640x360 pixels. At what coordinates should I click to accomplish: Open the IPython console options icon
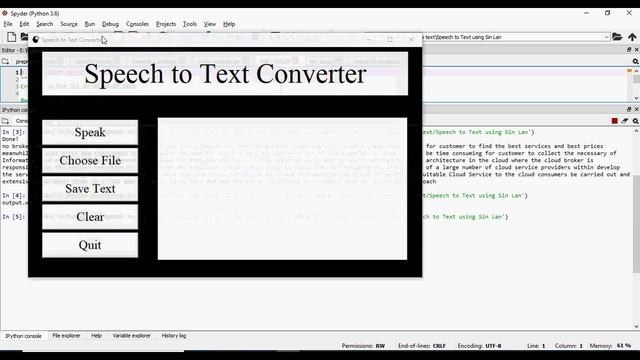coord(636,121)
